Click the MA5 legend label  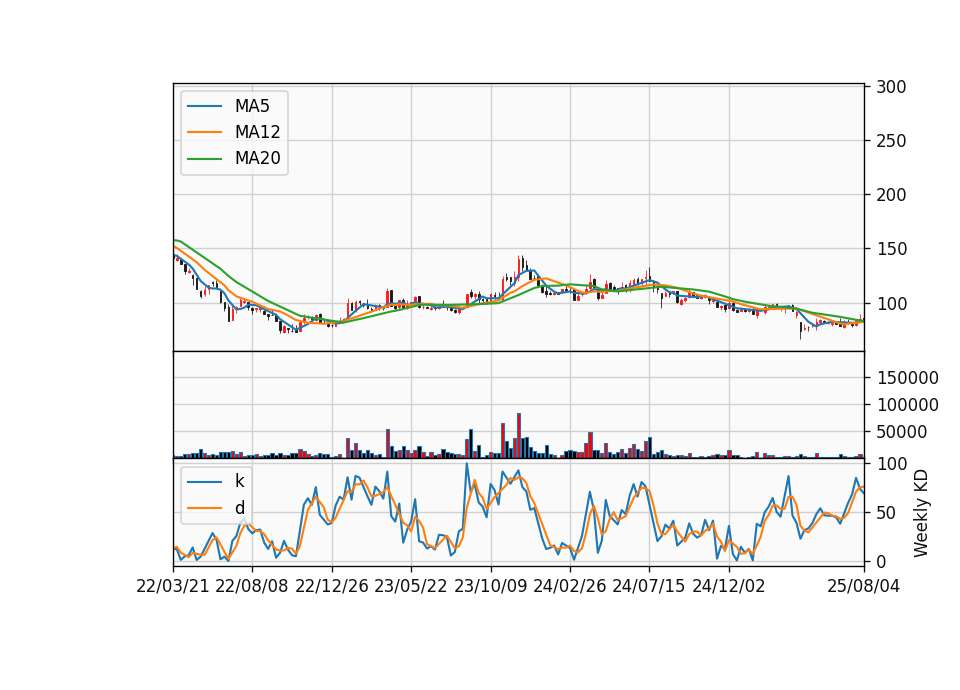pos(252,106)
